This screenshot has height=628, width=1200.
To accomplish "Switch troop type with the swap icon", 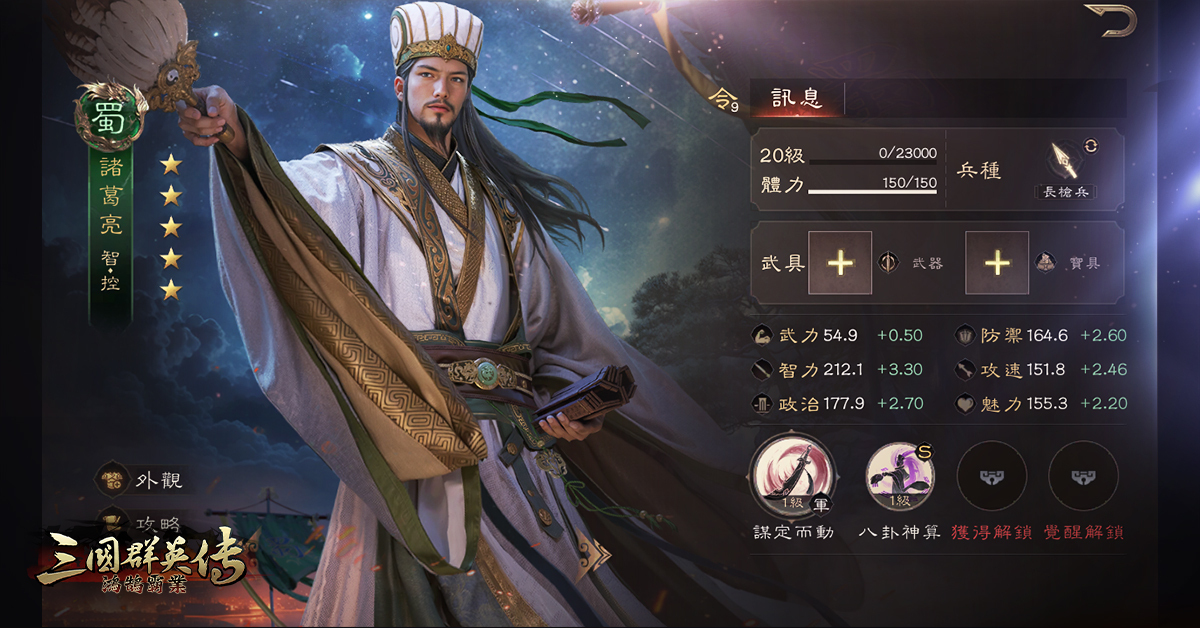I will [x=1091, y=146].
